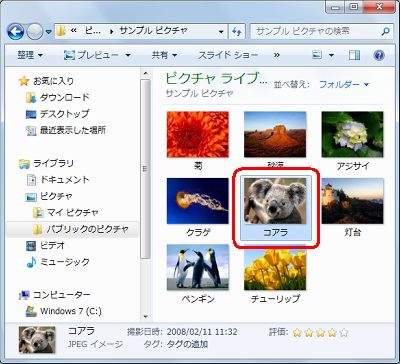Screen dimensions: 400x364
Task: Click the koala preview in details pane
Action: tap(37, 340)
